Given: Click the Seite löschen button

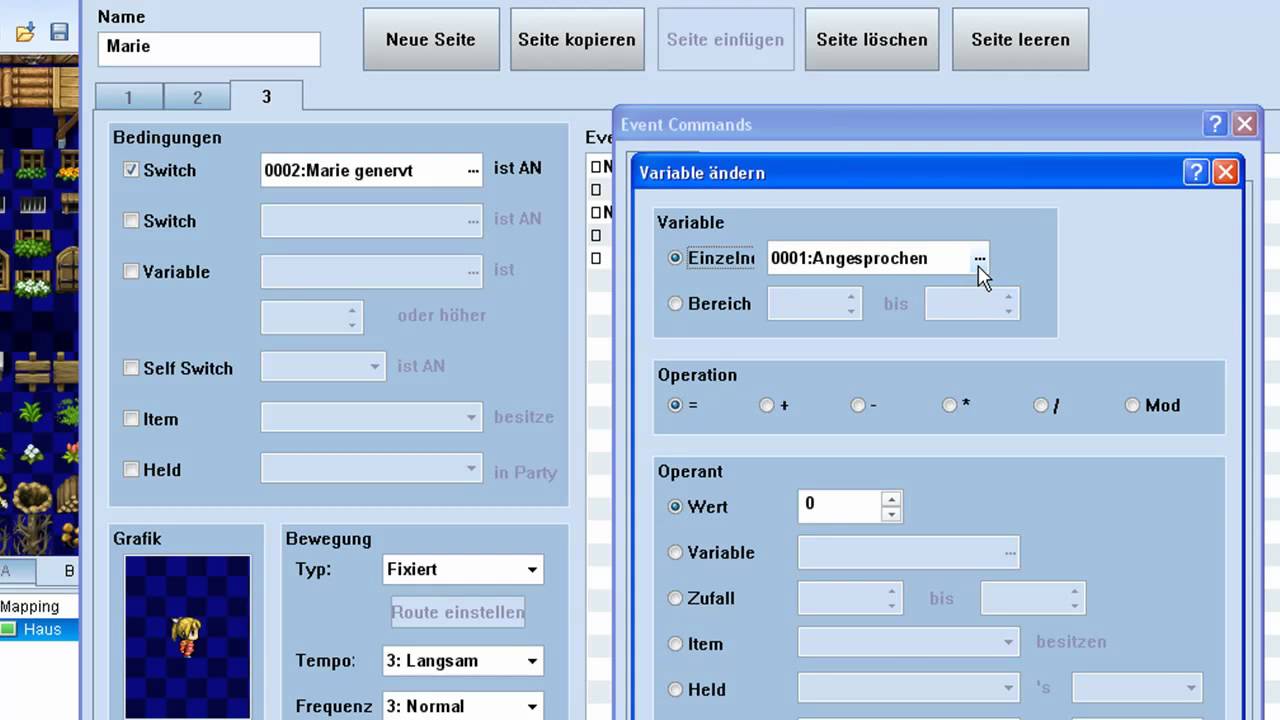Looking at the screenshot, I should [872, 40].
